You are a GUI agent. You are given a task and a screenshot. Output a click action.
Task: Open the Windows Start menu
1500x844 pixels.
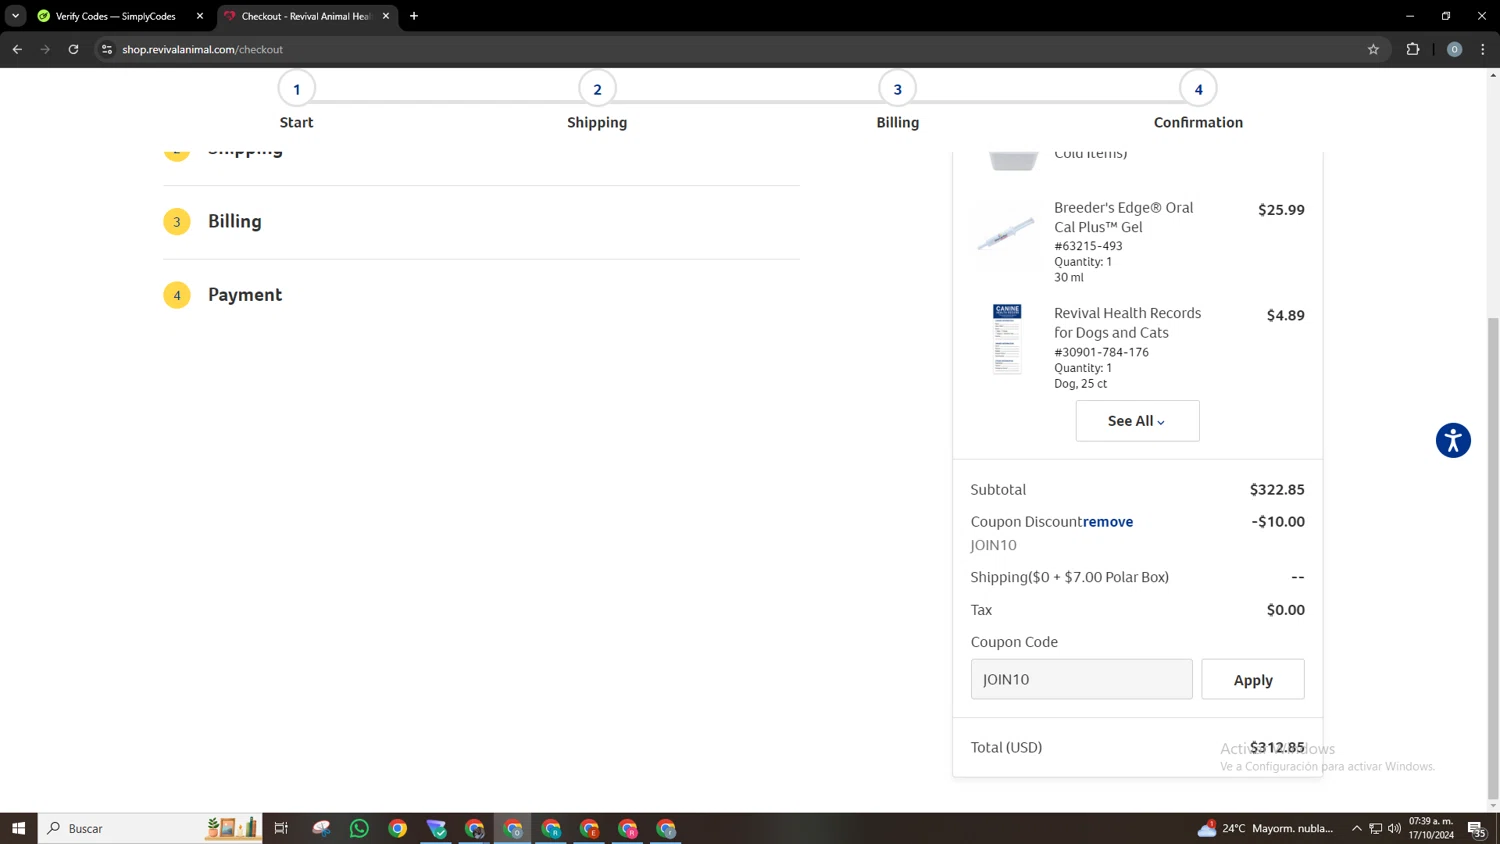click(18, 828)
